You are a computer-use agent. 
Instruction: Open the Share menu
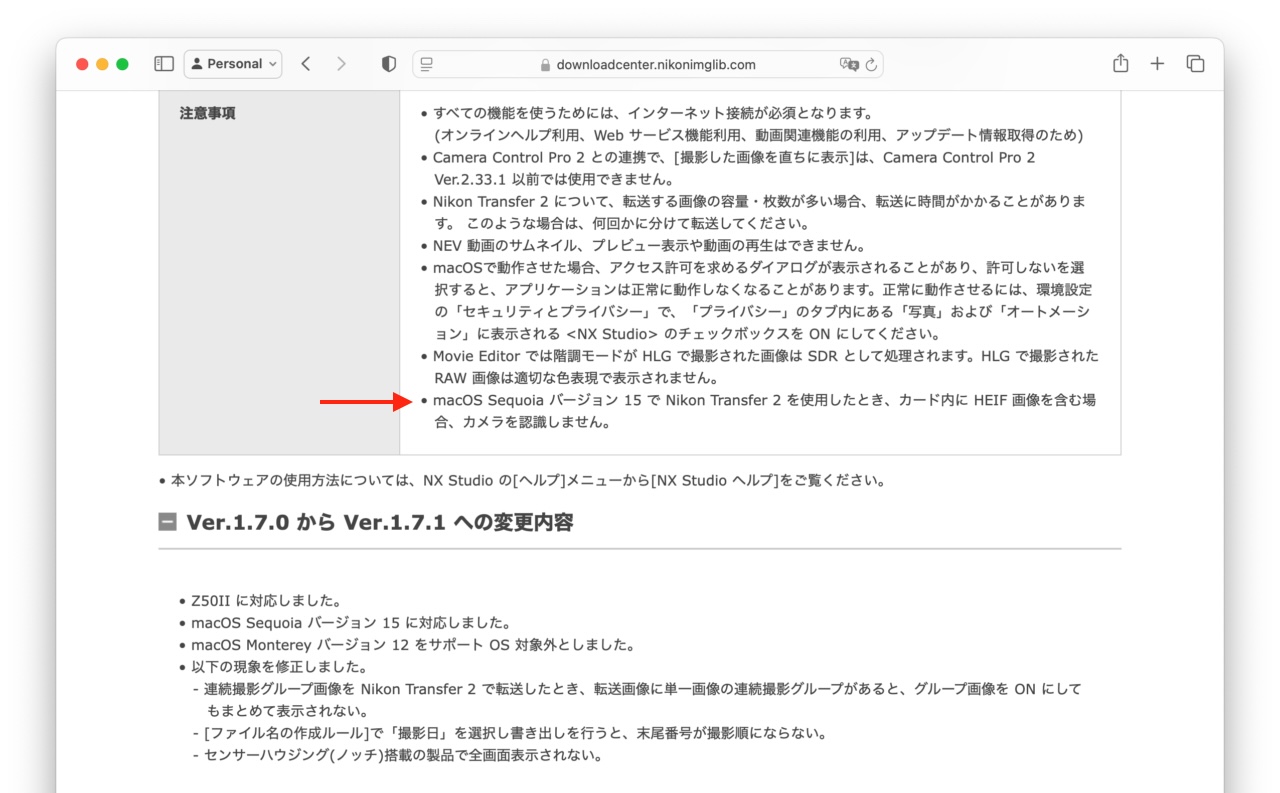coord(1120,63)
